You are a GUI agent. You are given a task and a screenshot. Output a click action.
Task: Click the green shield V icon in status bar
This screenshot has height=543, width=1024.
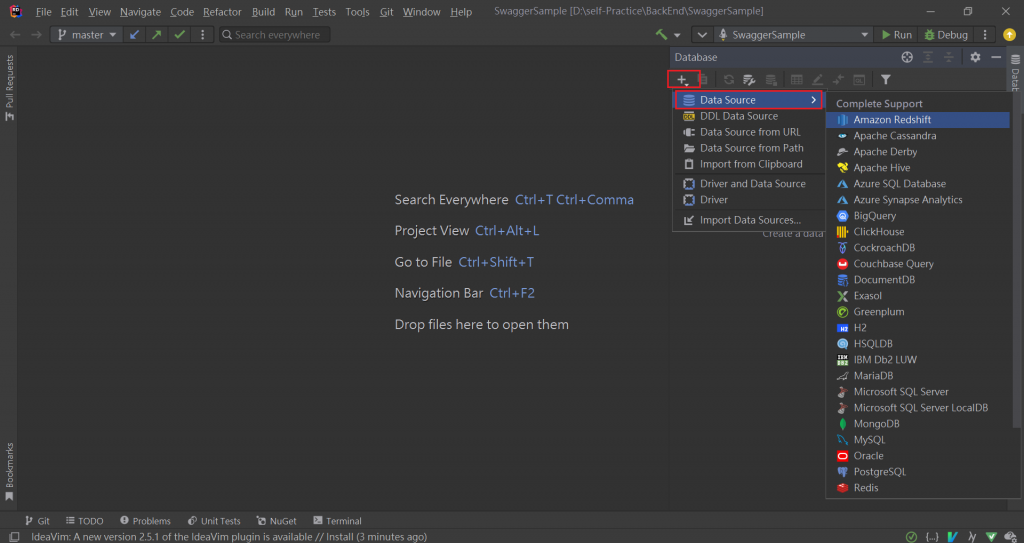coord(991,536)
